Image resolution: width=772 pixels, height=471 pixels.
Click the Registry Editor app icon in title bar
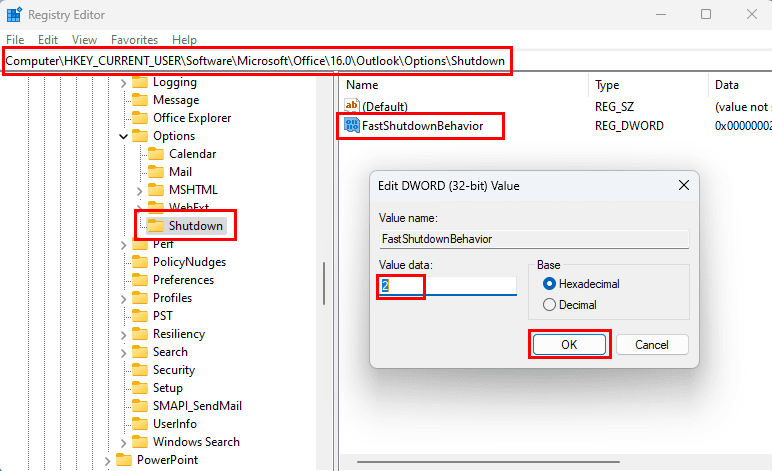tap(15, 15)
